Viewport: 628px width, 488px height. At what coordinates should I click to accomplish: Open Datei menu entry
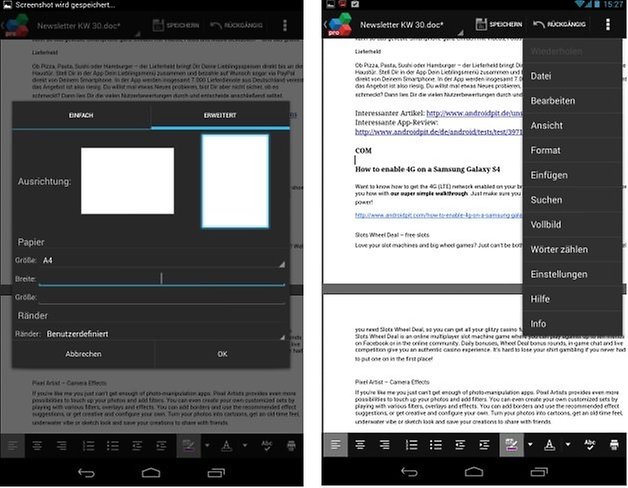573,76
